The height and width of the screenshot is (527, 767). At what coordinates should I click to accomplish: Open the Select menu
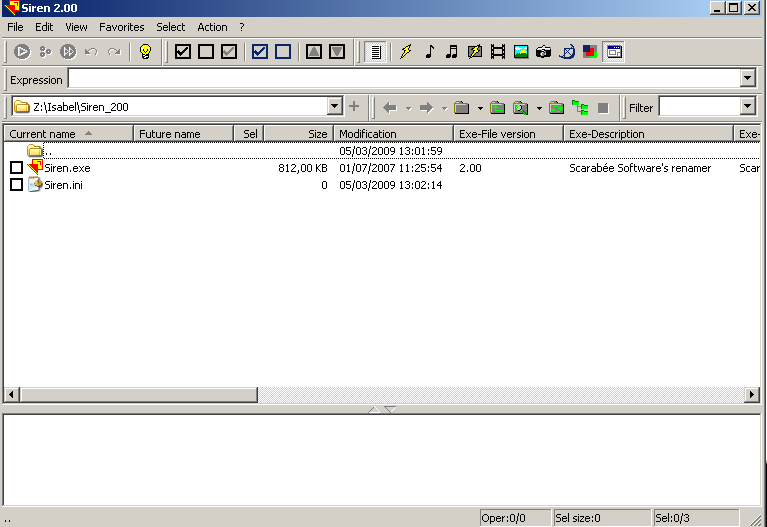(x=171, y=27)
